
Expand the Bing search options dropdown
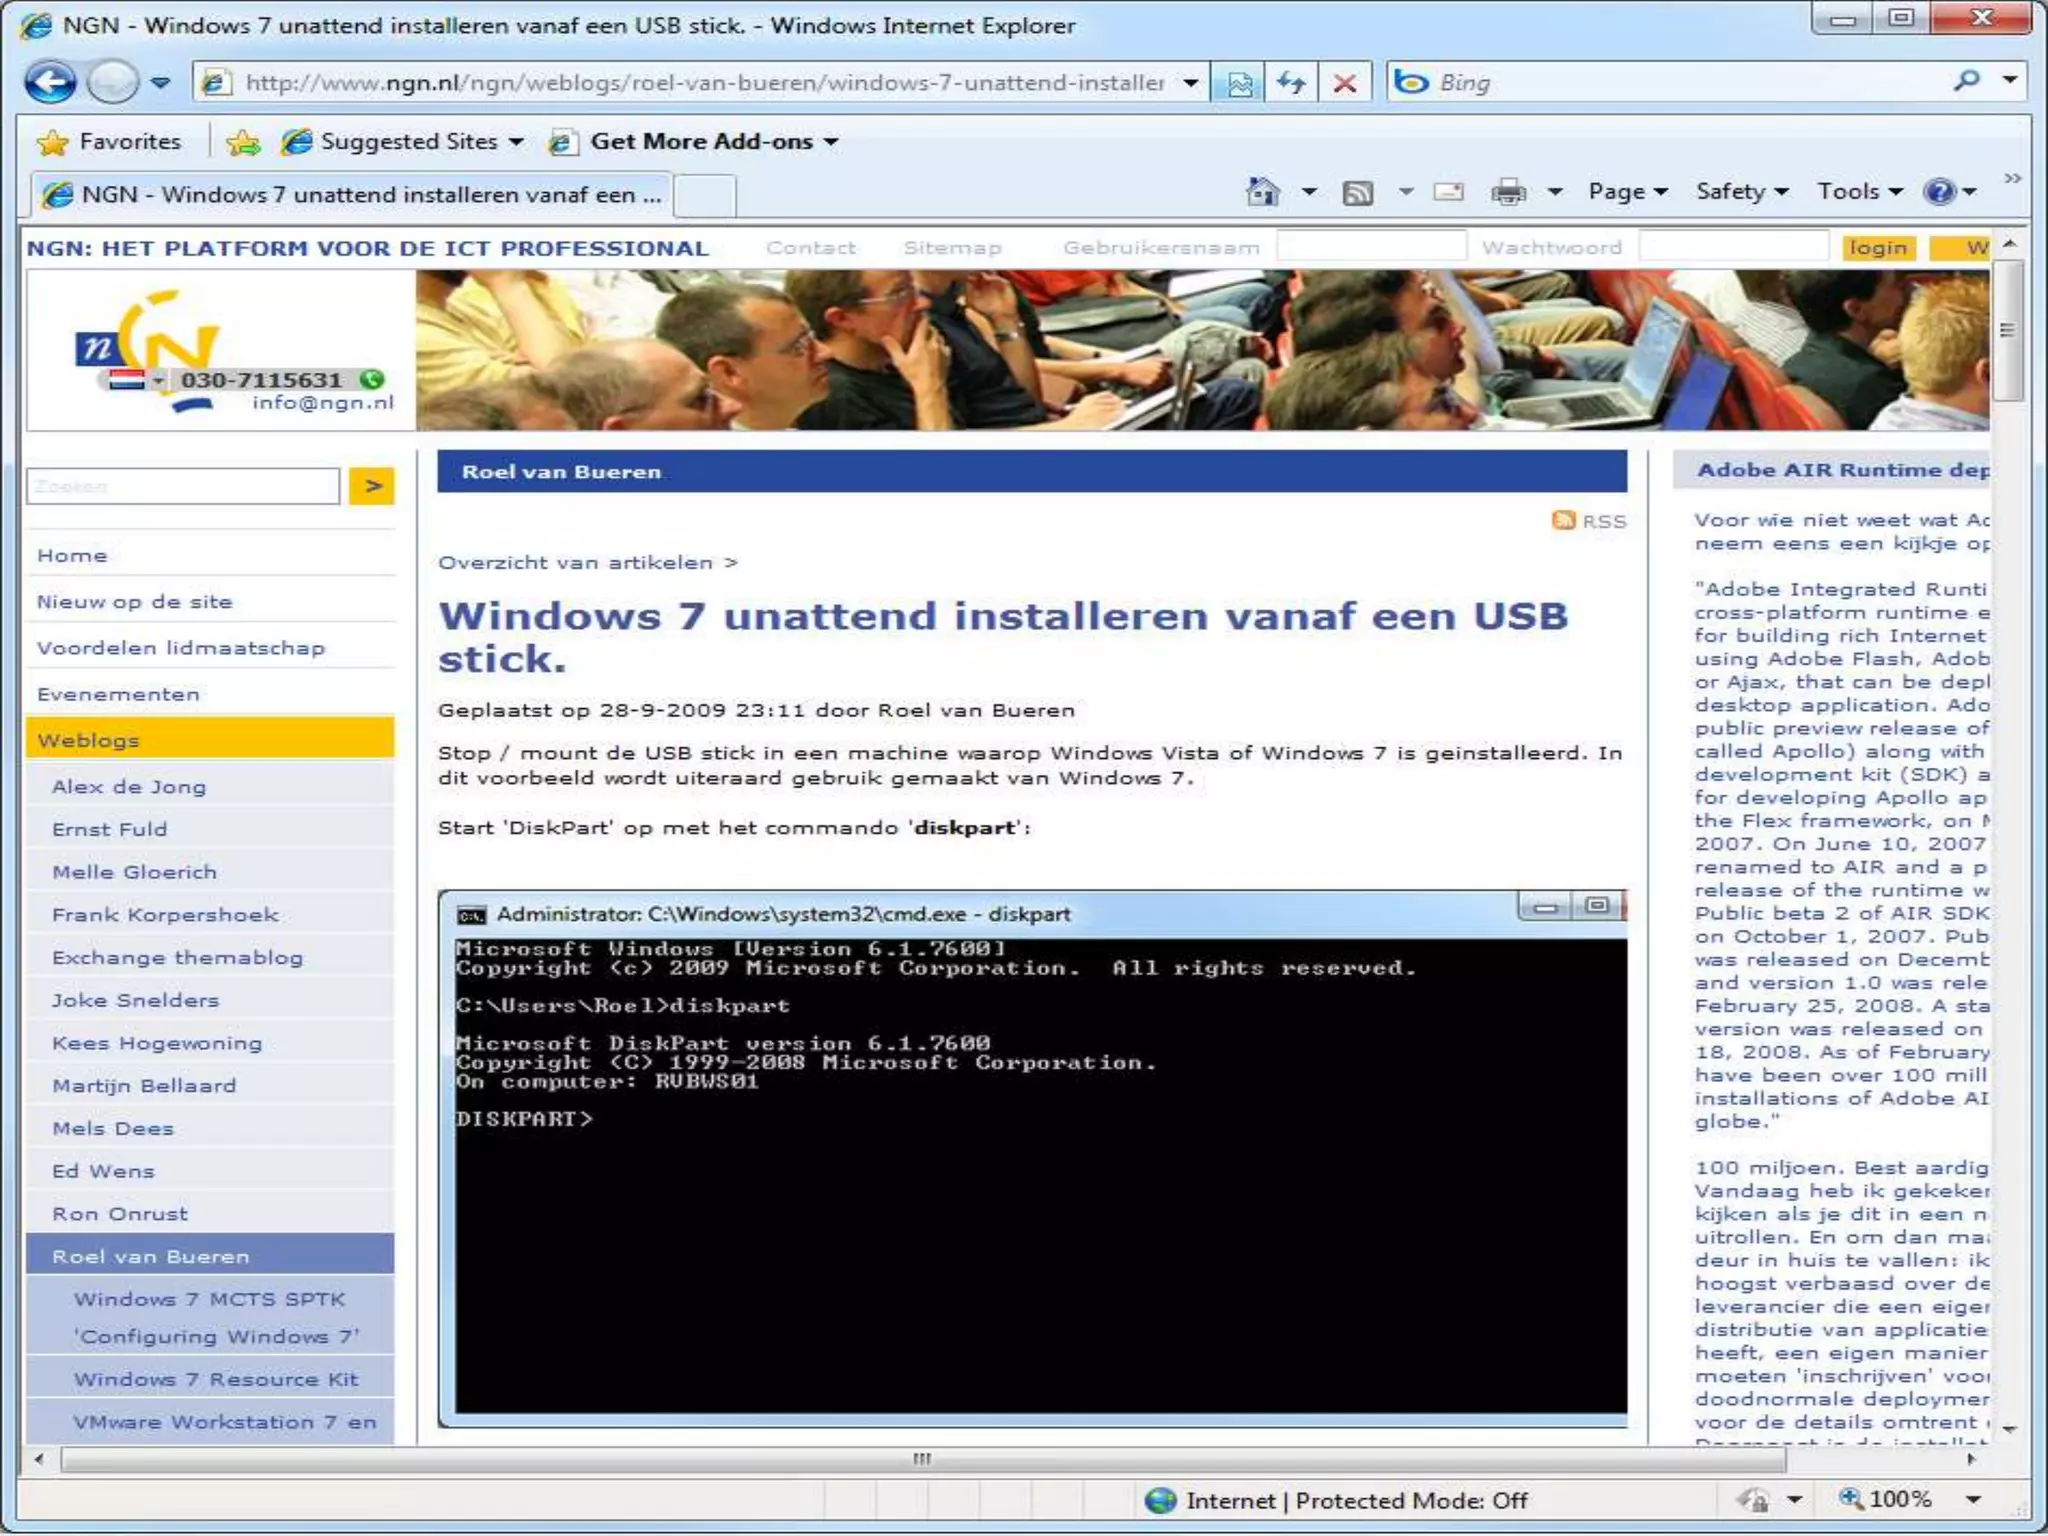point(2010,80)
